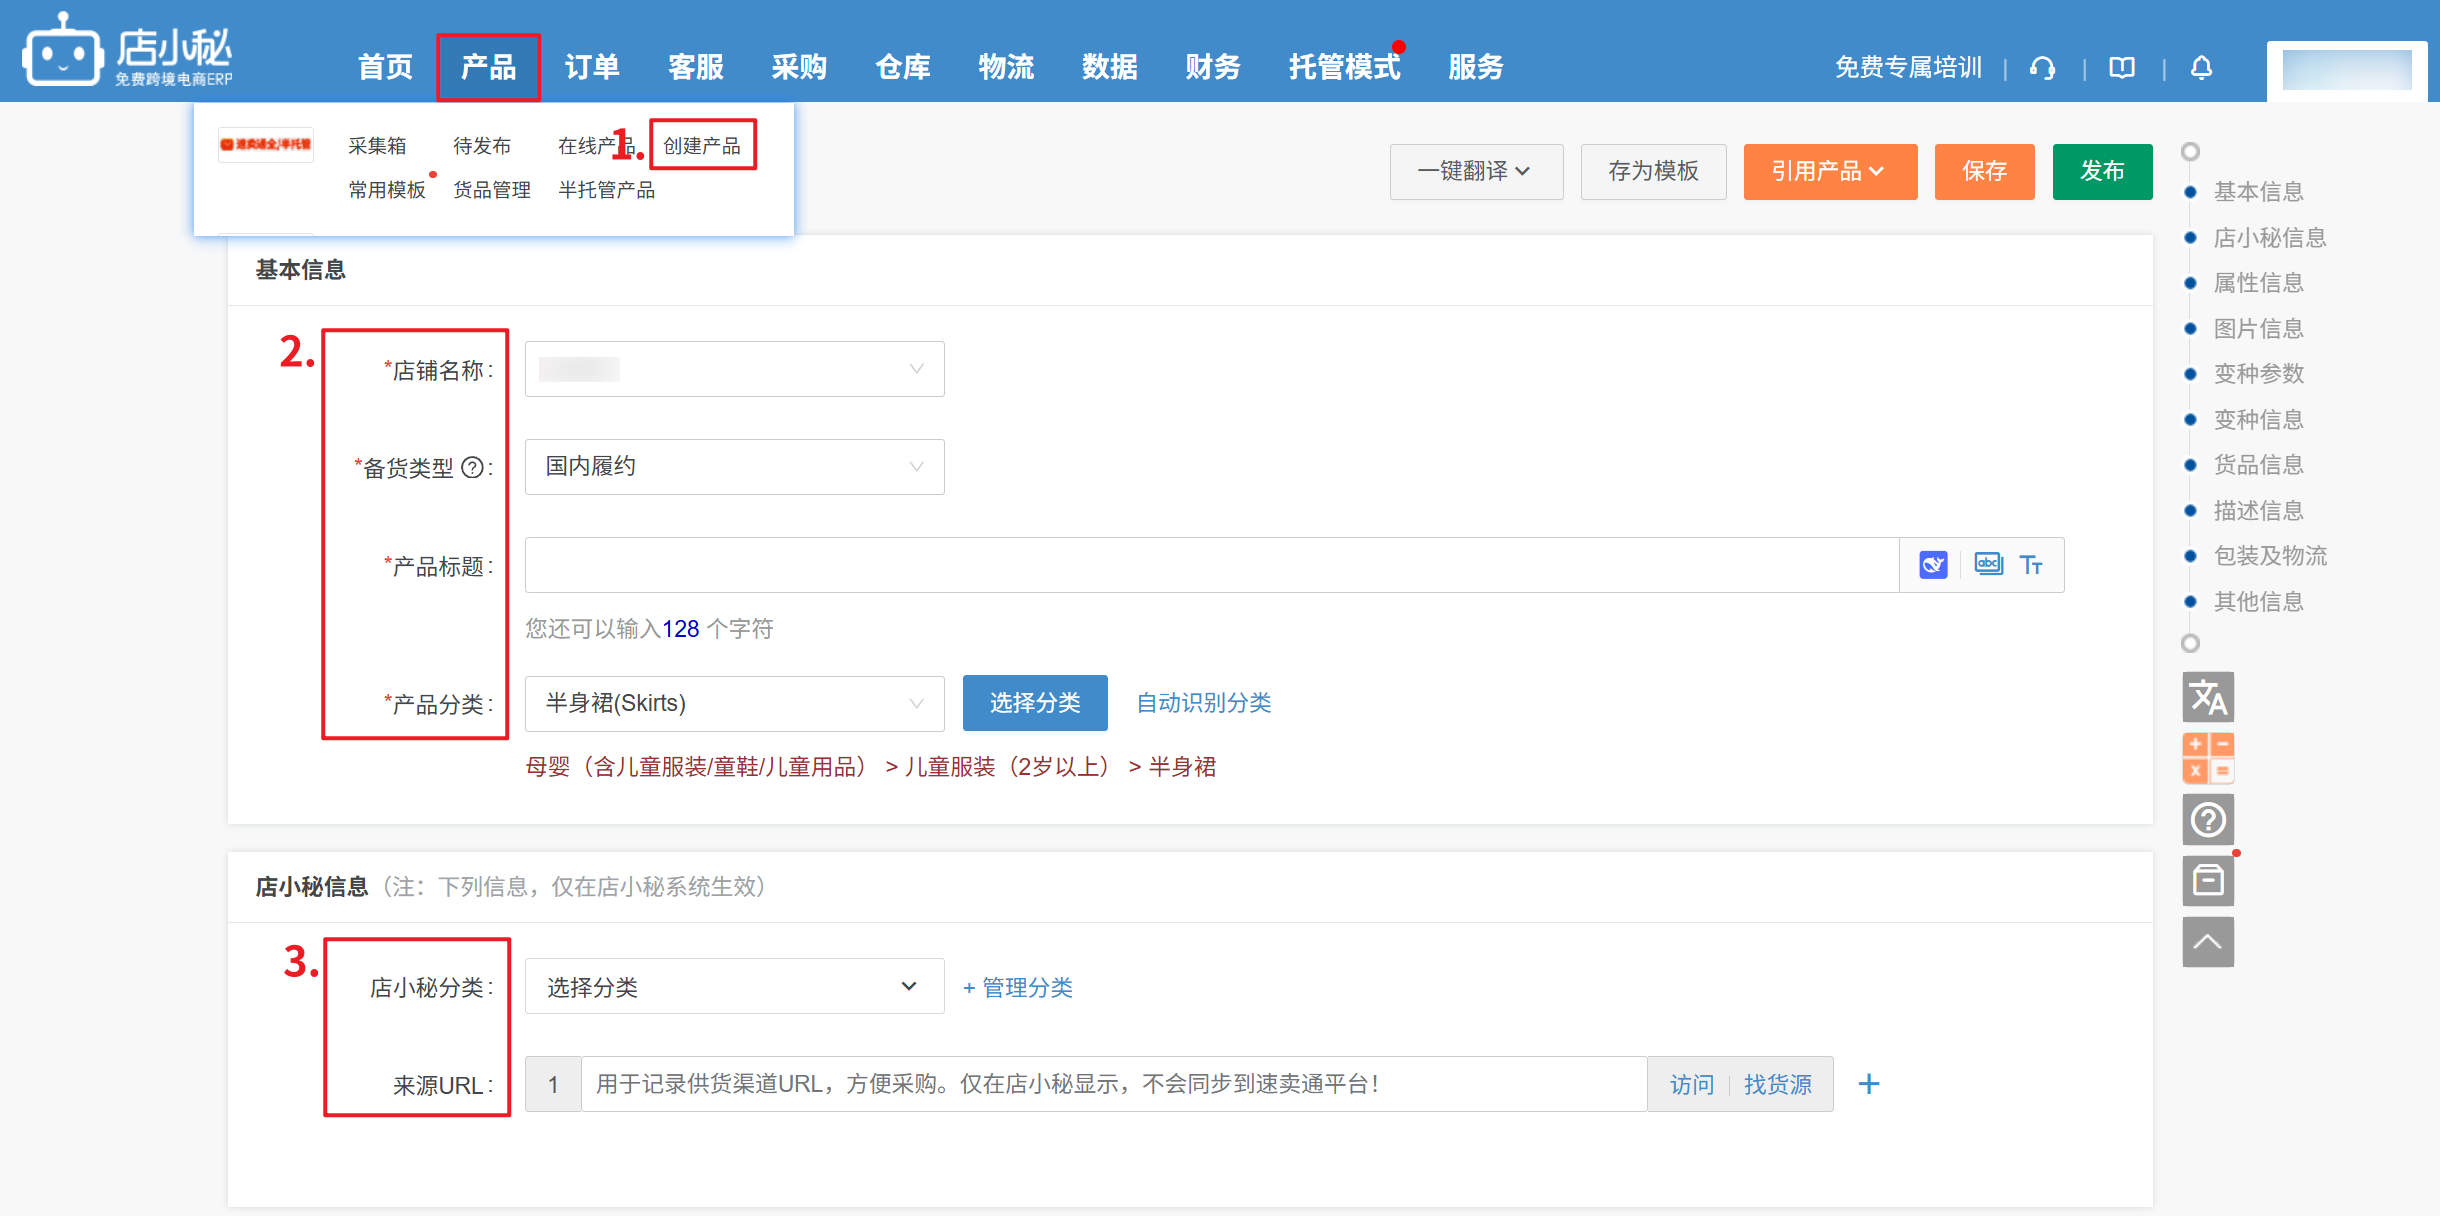Click the 产品标题 input field
Image resolution: width=2440 pixels, height=1216 pixels.
[1210, 565]
